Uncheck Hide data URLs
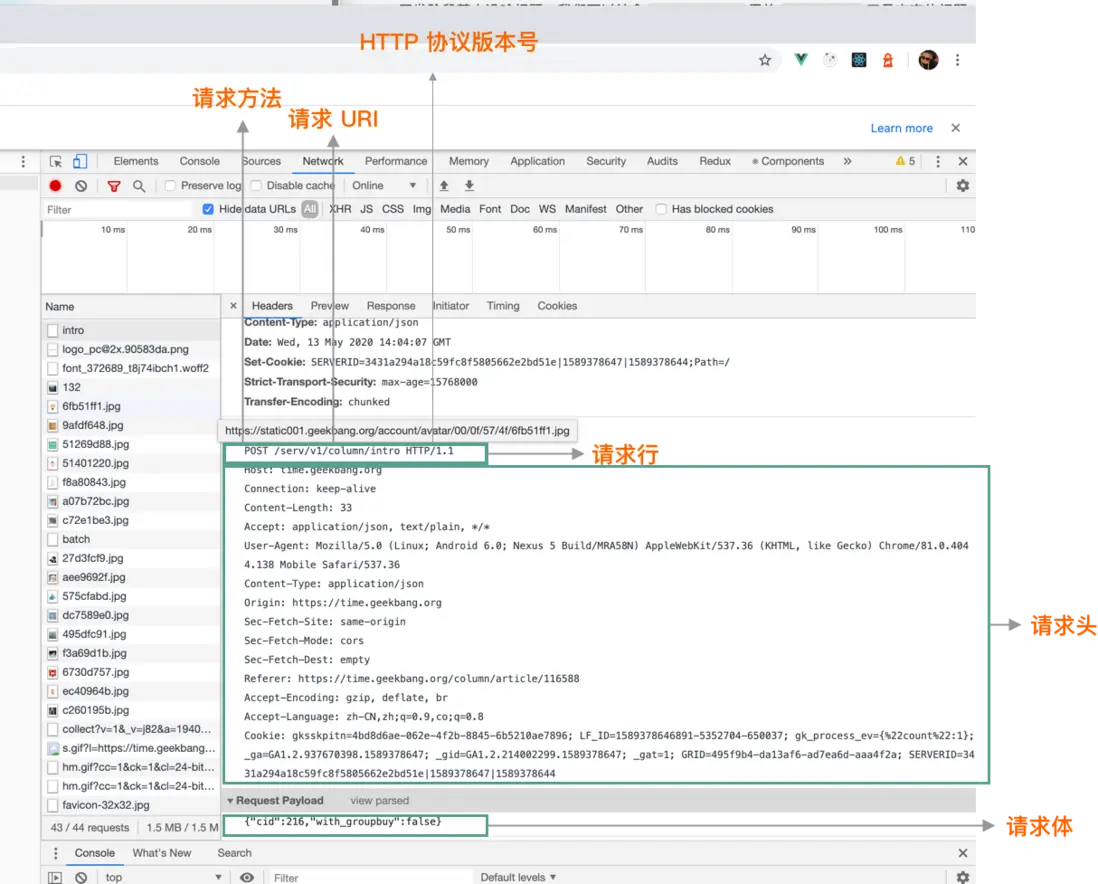Viewport: 1098px width, 884px height. (x=208, y=209)
